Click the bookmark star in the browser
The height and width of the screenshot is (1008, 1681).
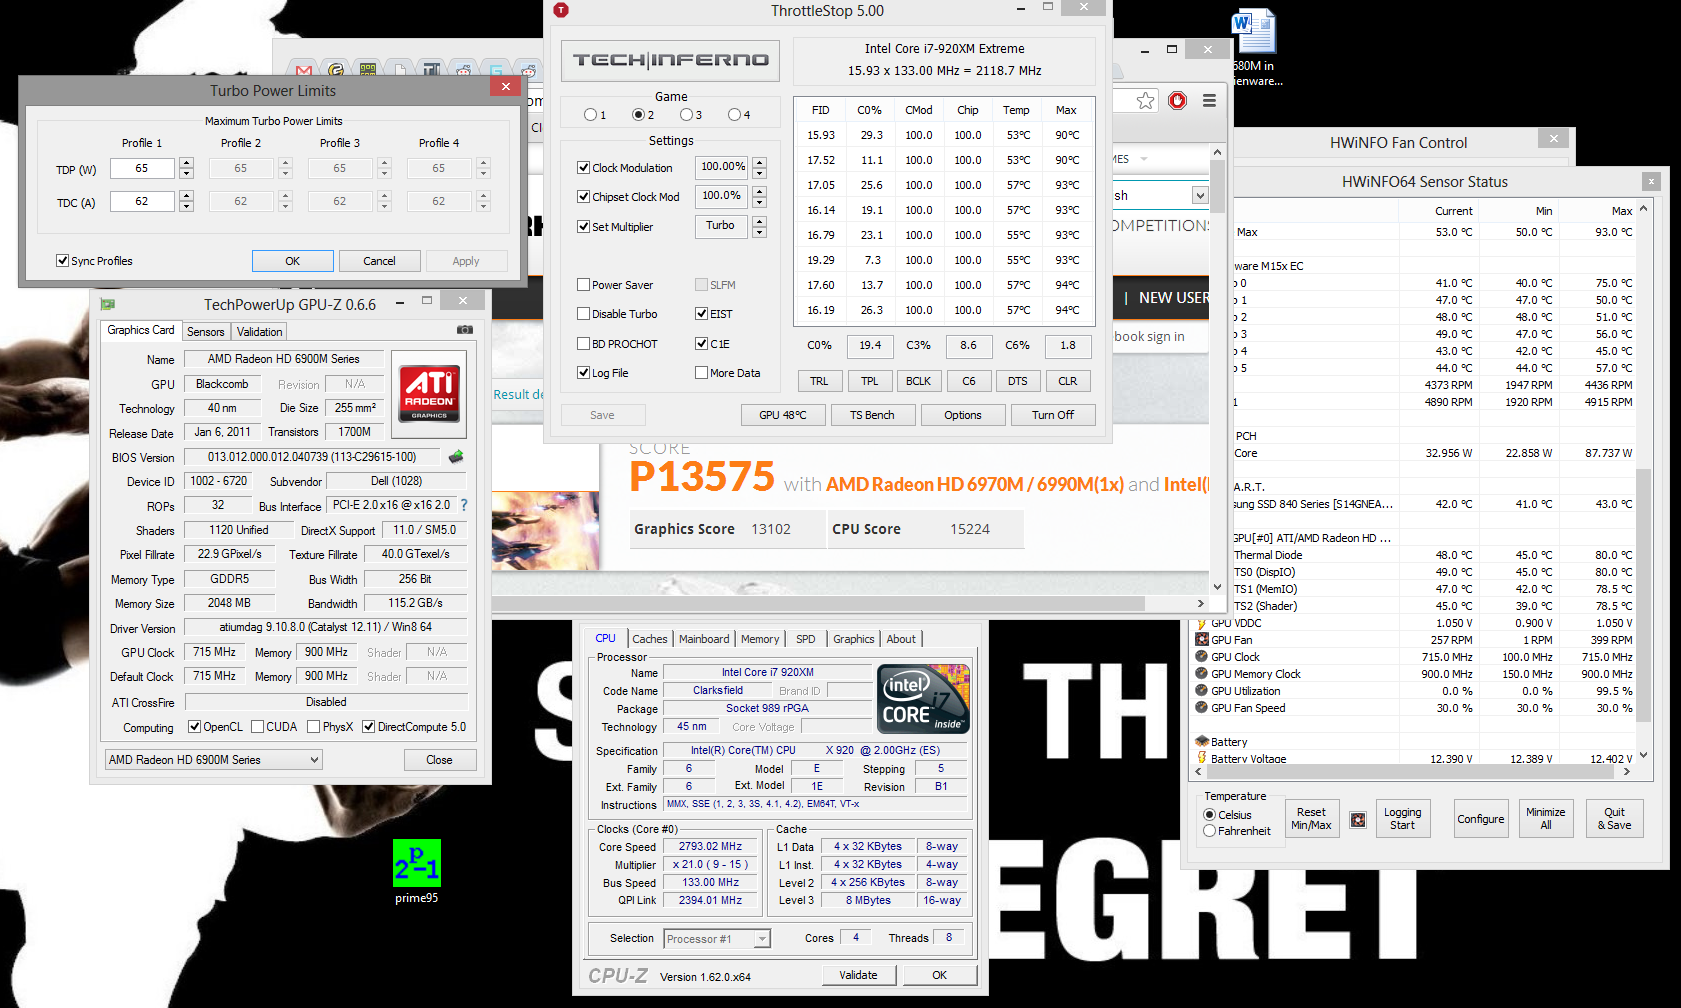(1146, 100)
